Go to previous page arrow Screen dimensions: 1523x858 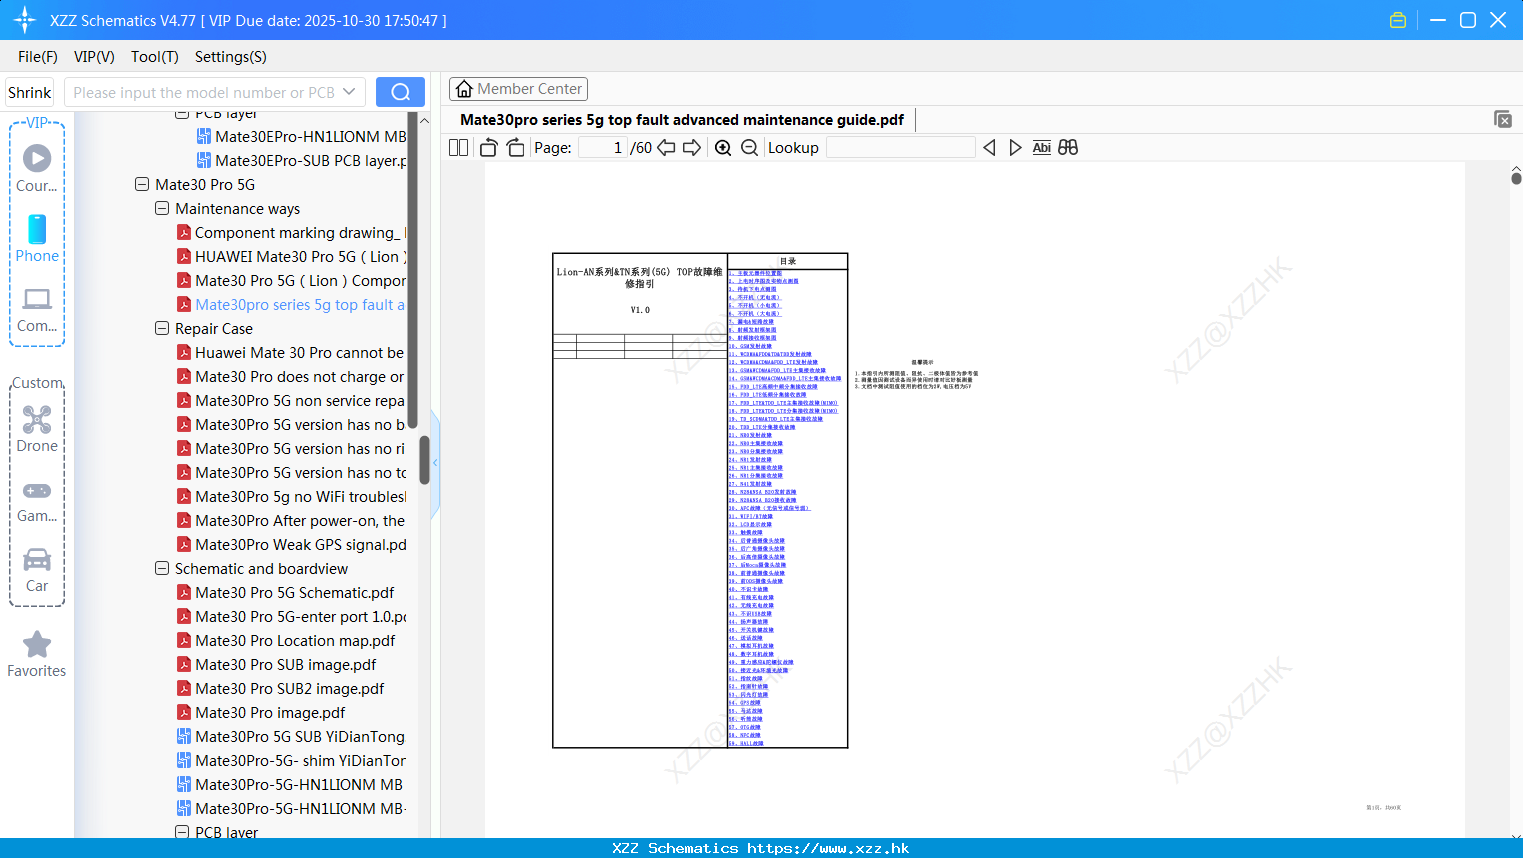click(666, 148)
